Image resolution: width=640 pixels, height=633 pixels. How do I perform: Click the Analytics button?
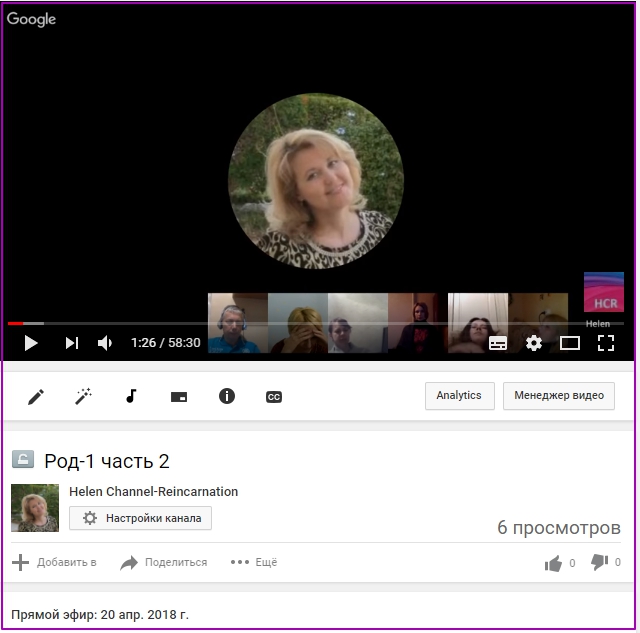pyautogui.click(x=459, y=395)
